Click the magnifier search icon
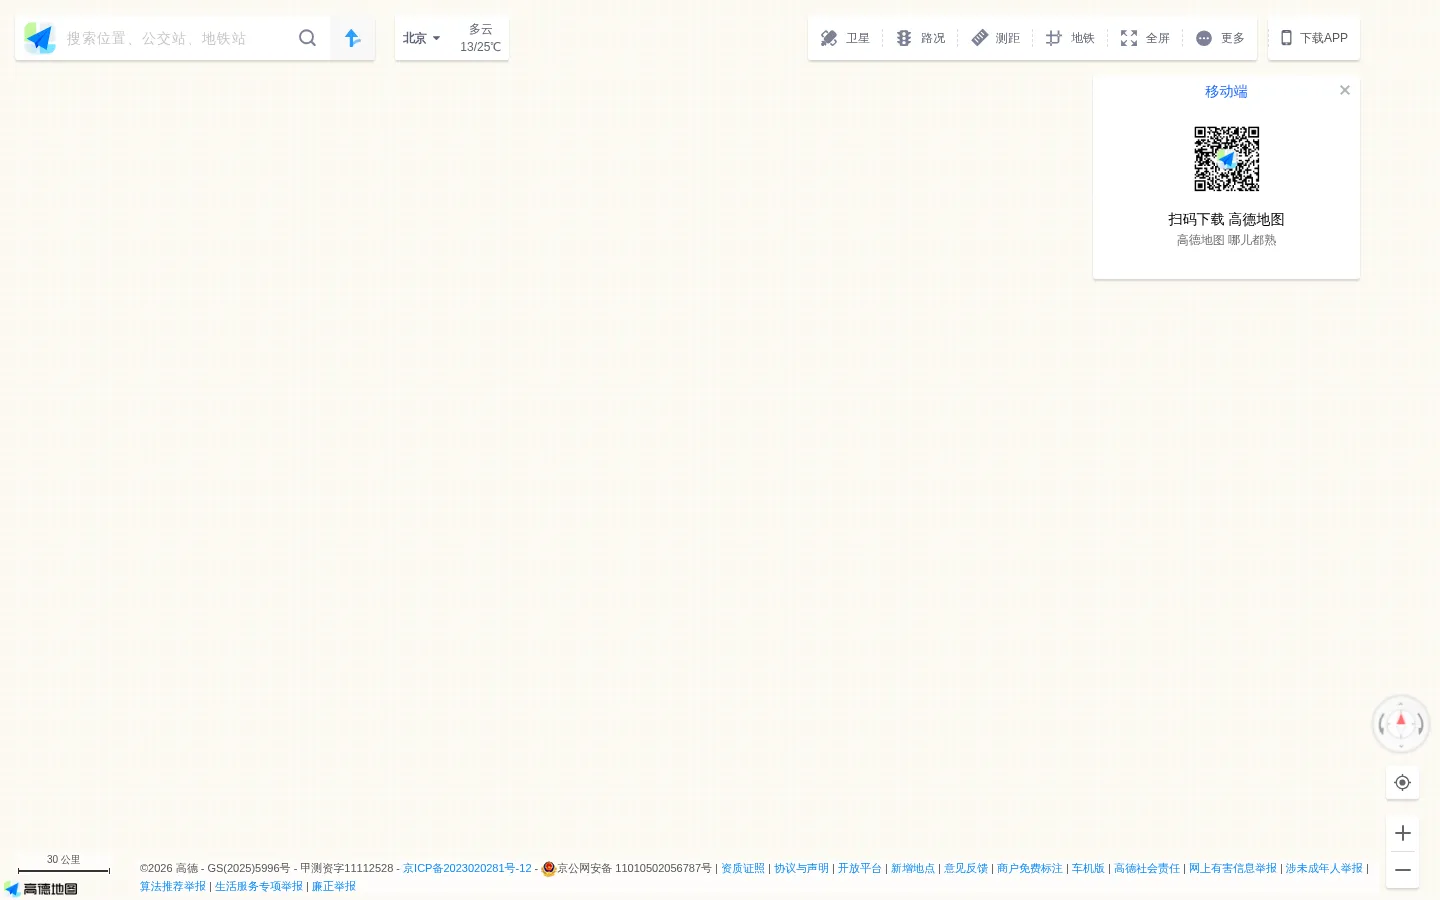 click(307, 38)
